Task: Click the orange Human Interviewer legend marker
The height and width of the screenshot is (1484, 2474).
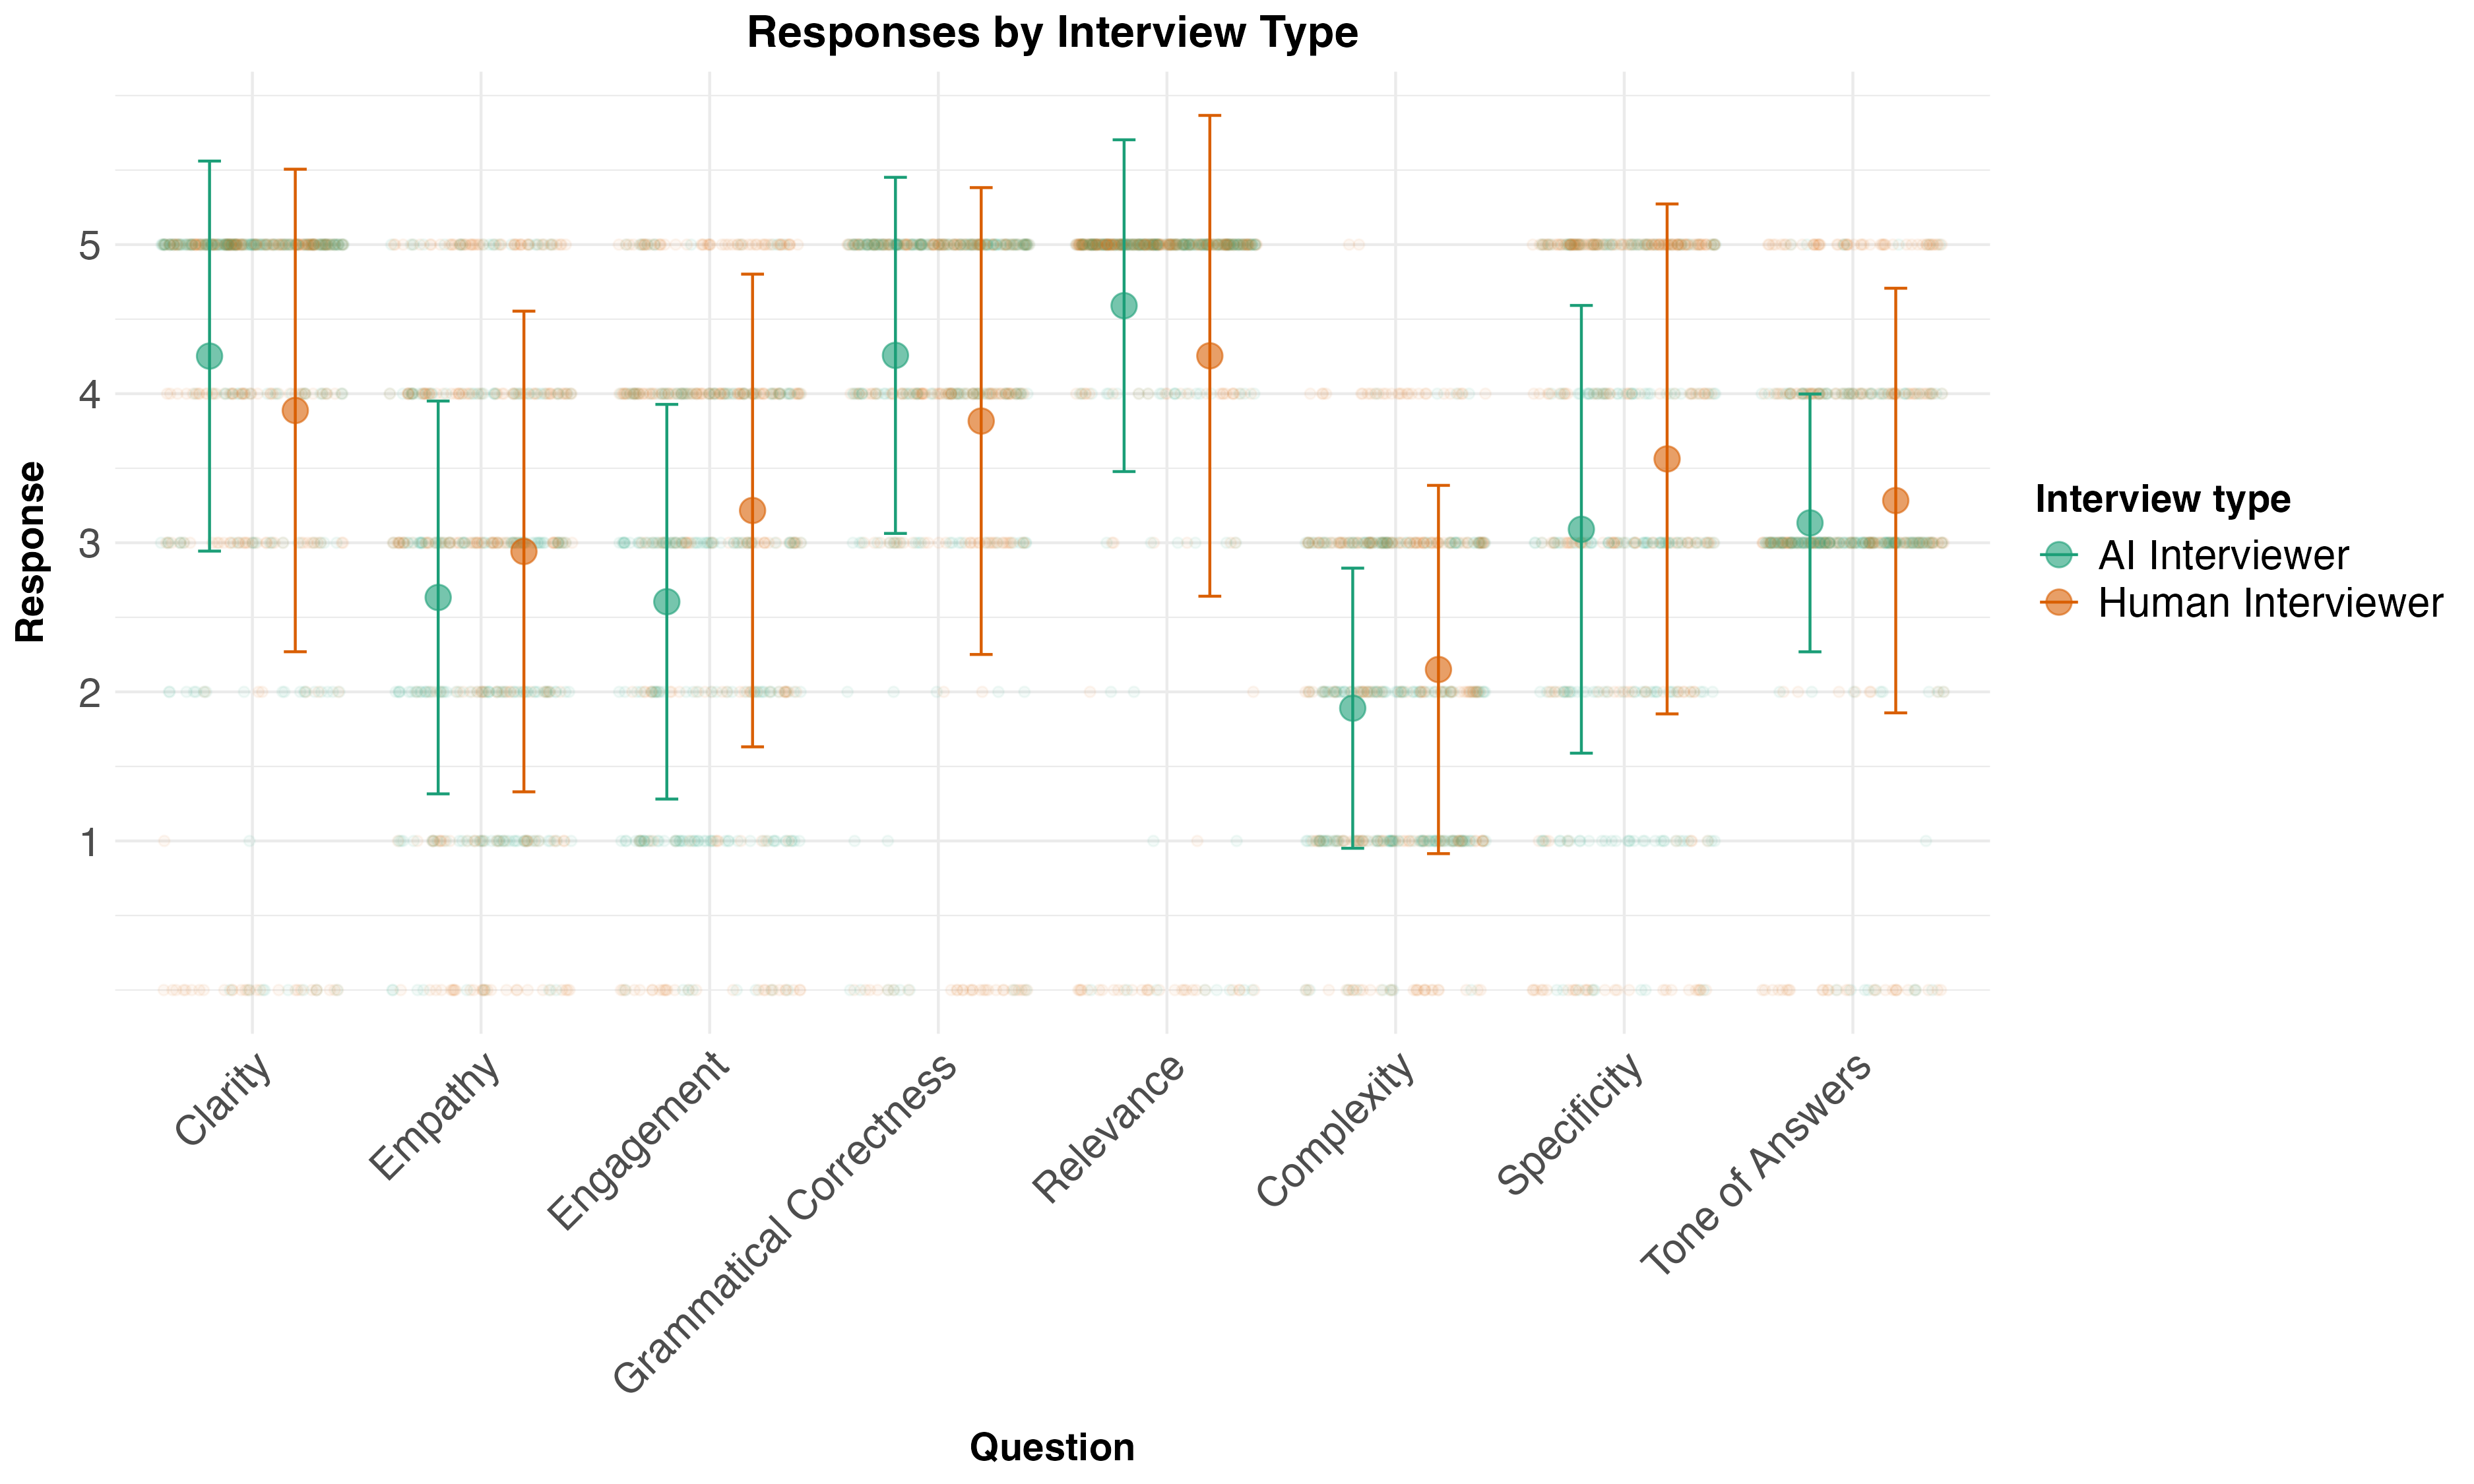Action: (2059, 603)
